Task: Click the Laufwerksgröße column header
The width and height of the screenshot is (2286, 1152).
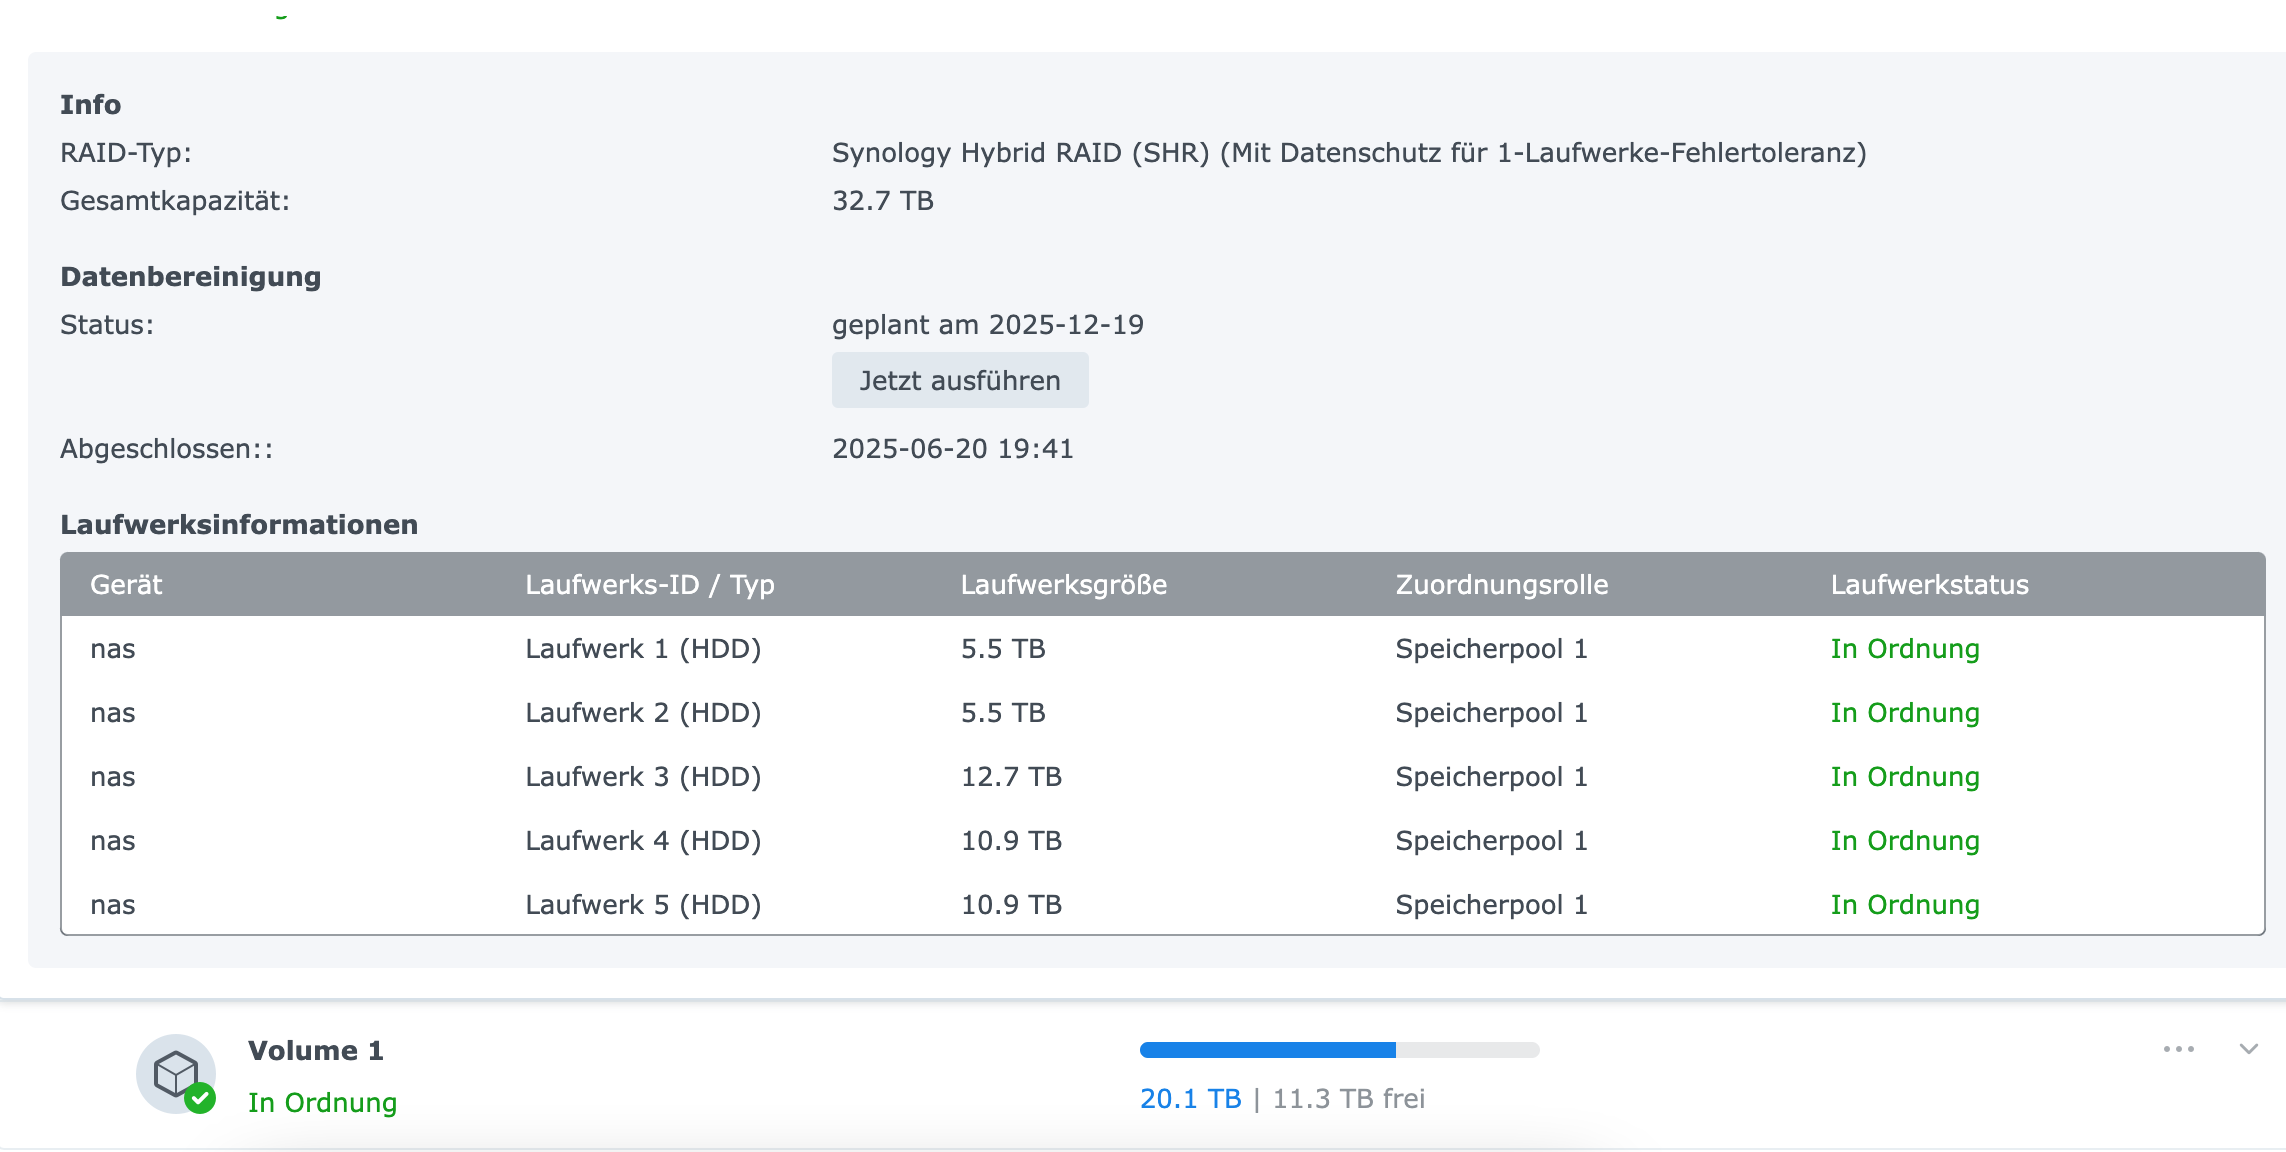Action: (1063, 585)
